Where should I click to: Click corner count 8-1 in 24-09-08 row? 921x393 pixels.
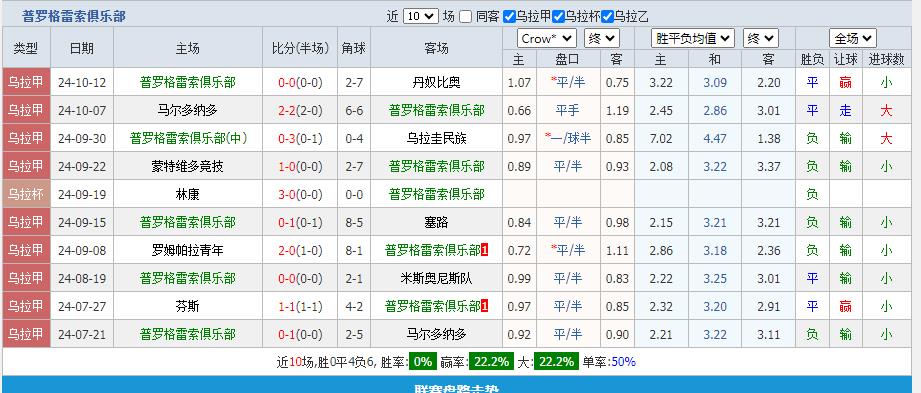(x=354, y=250)
